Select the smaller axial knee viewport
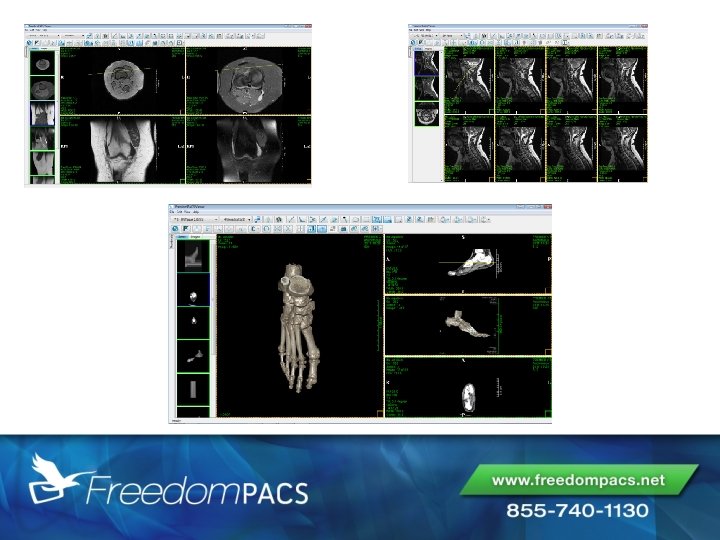 coord(122,81)
